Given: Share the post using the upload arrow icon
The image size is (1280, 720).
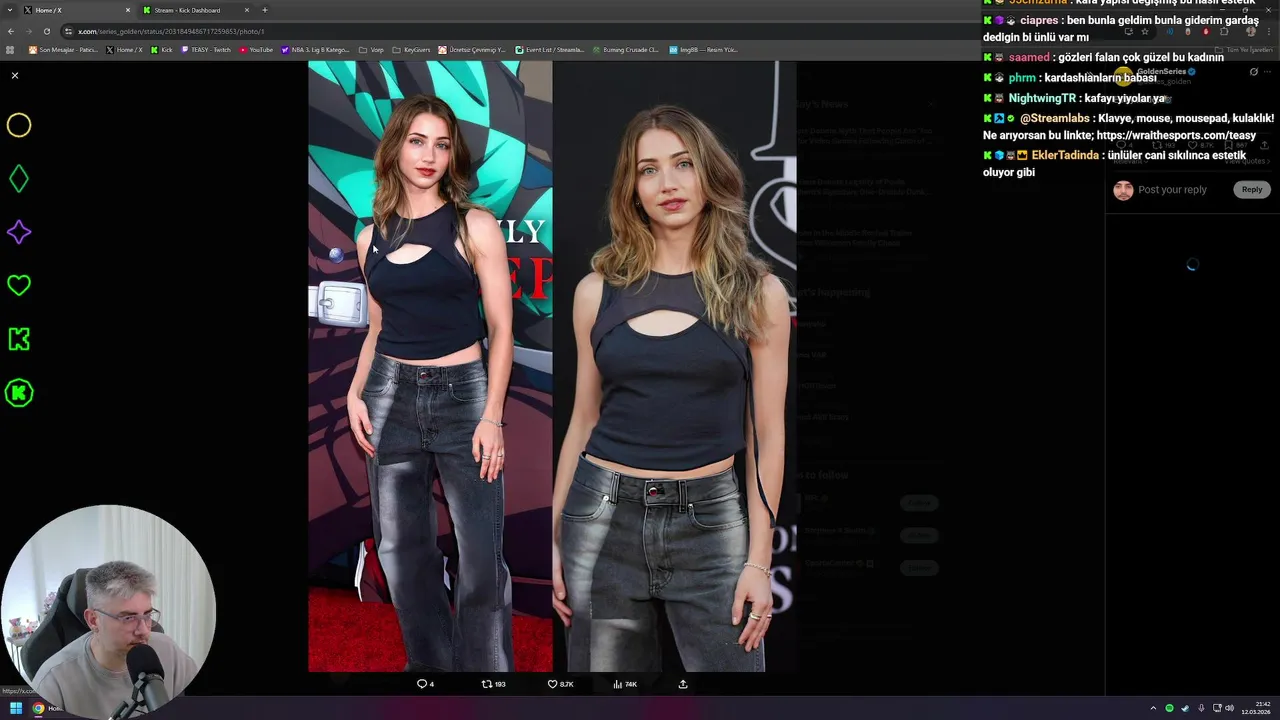Looking at the screenshot, I should (683, 684).
